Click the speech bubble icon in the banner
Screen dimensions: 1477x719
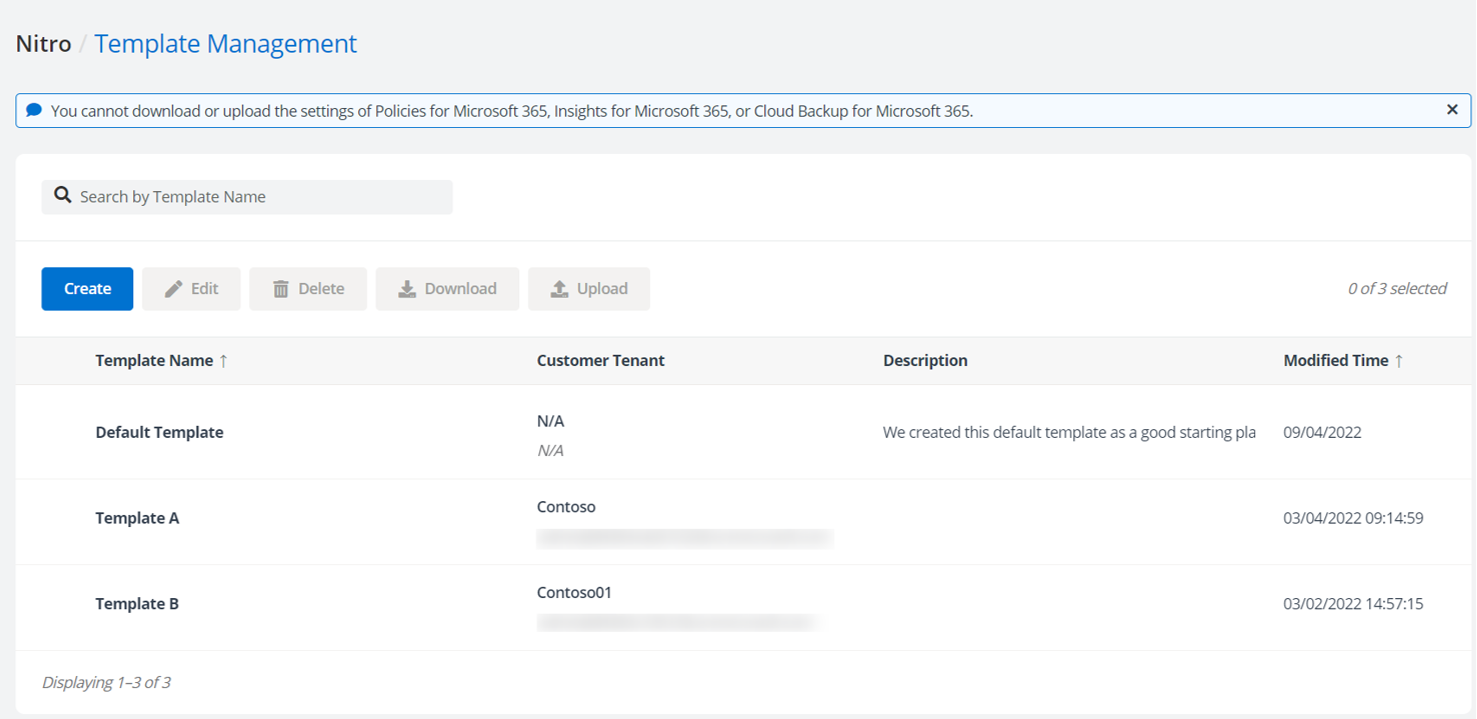pyautogui.click(x=33, y=109)
